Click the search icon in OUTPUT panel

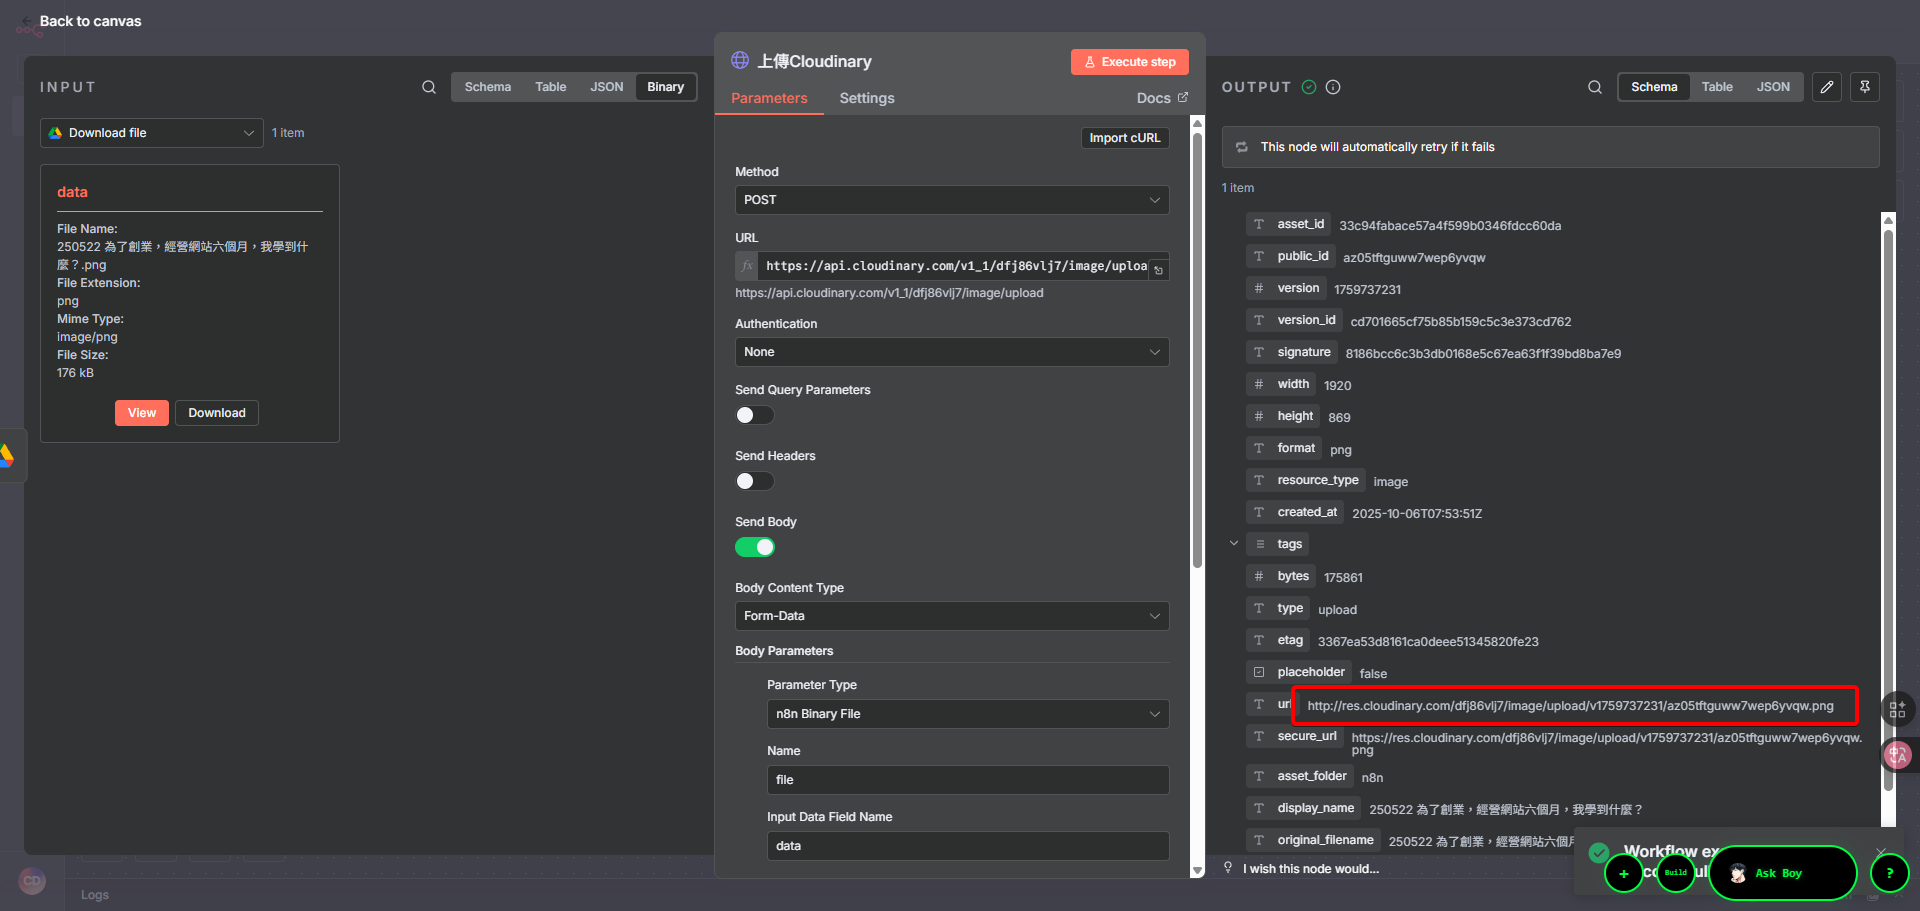[x=1594, y=87]
